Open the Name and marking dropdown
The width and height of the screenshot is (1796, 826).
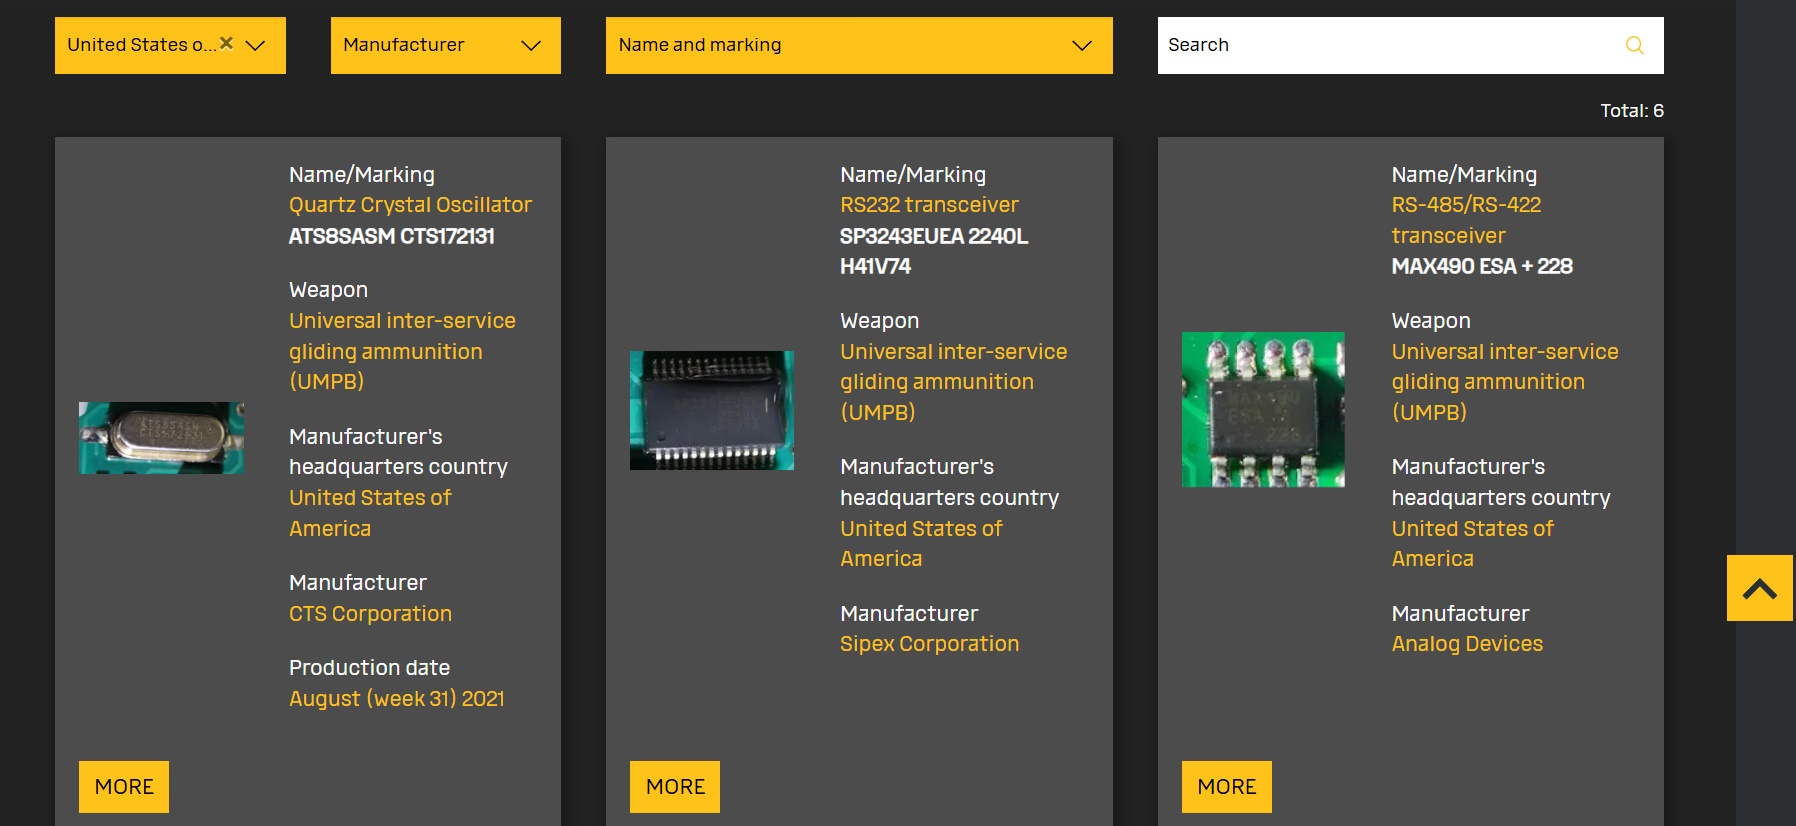coord(859,45)
